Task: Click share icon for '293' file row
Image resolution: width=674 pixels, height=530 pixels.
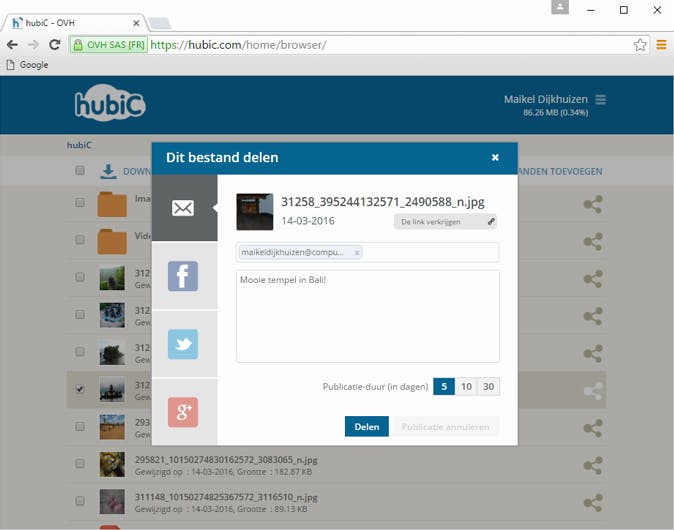Action: [593, 428]
